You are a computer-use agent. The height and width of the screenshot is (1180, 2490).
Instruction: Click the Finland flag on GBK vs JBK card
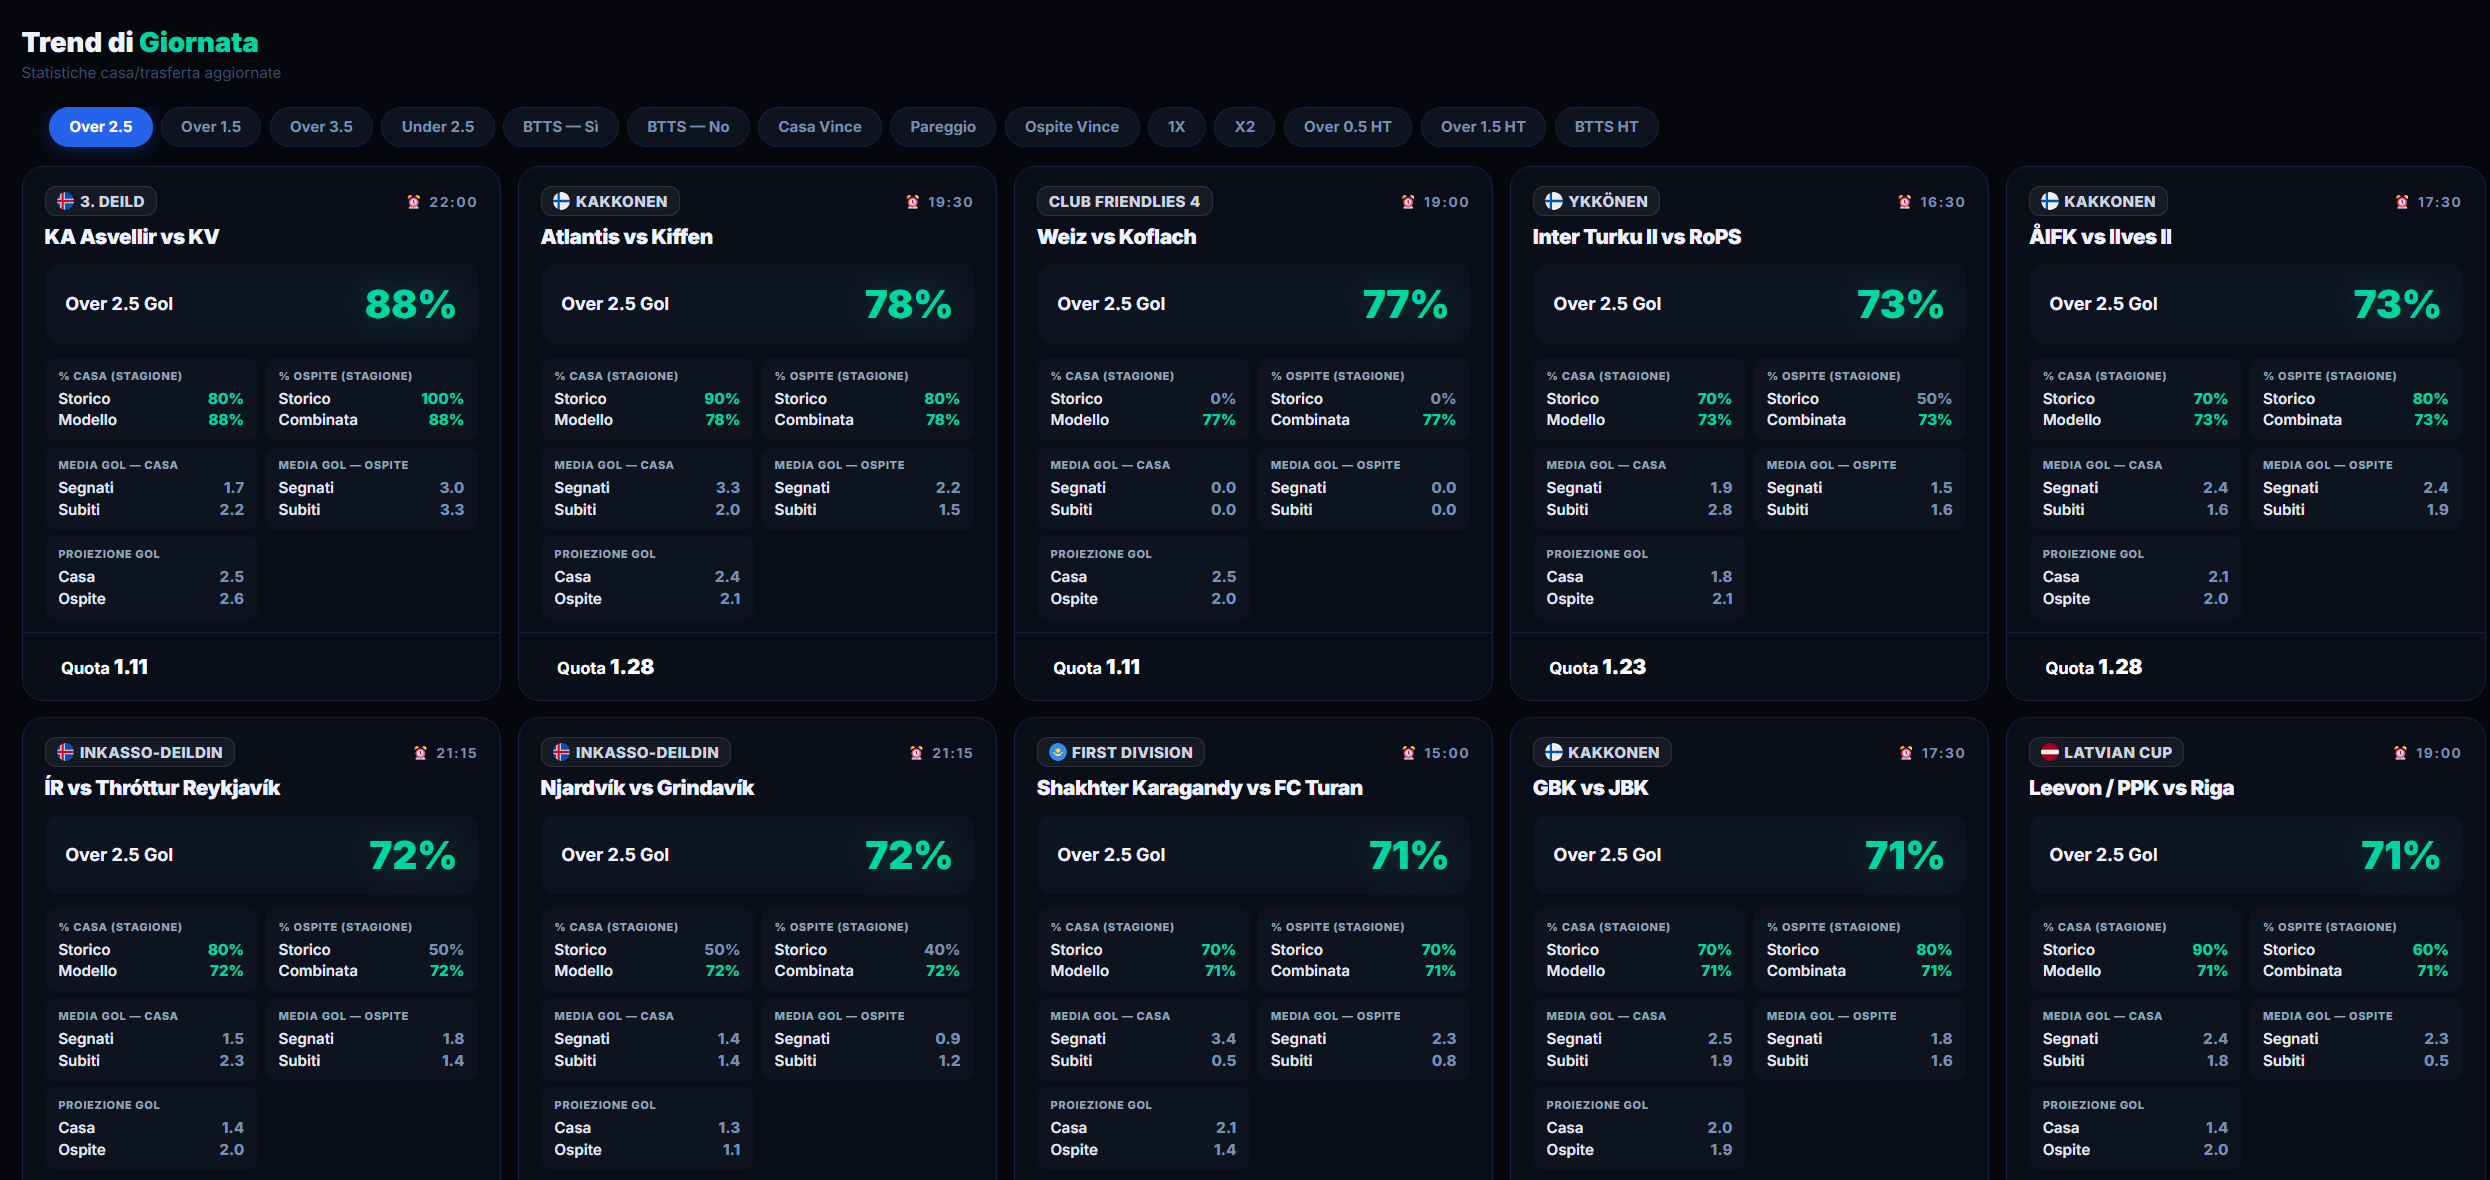click(x=1554, y=752)
